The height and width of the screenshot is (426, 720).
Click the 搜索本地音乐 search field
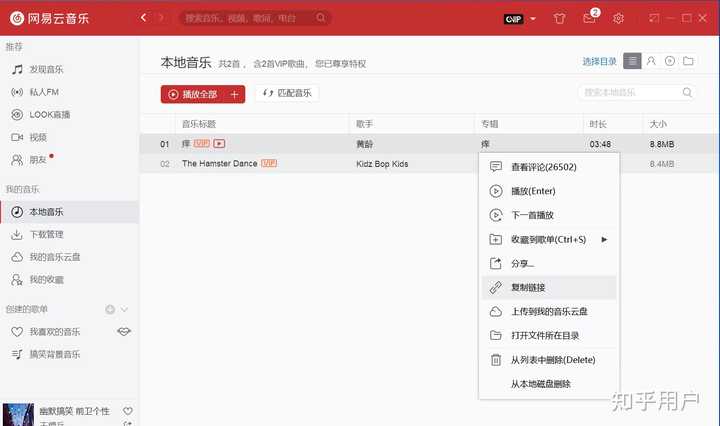(636, 92)
